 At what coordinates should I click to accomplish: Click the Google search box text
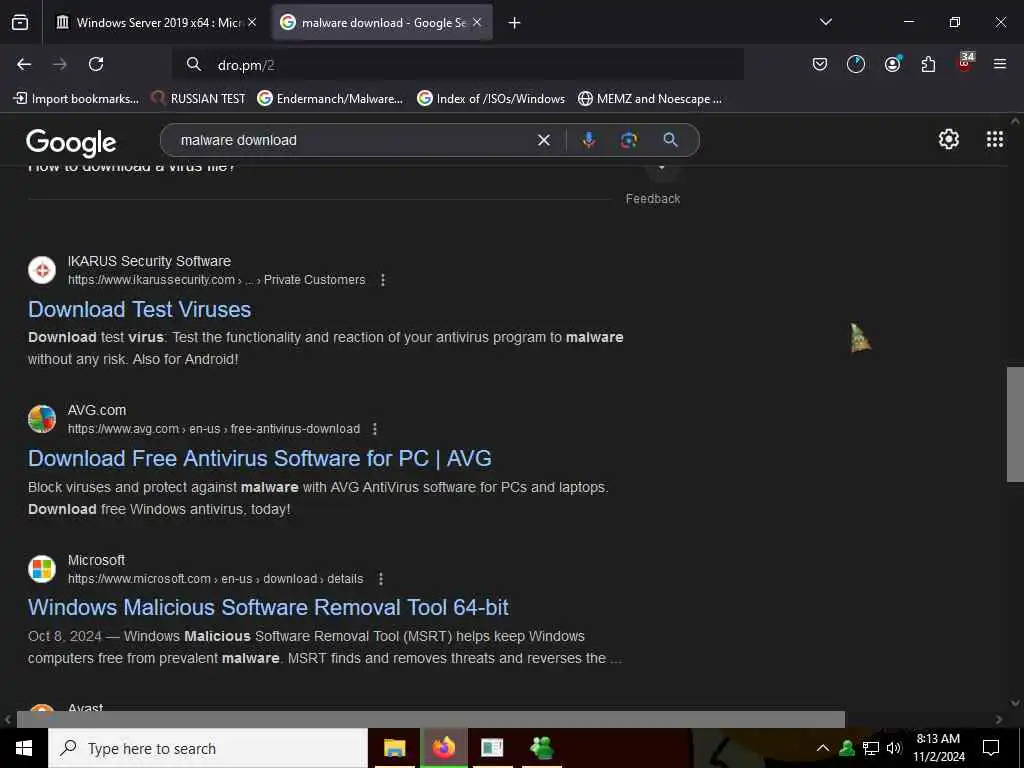point(238,140)
